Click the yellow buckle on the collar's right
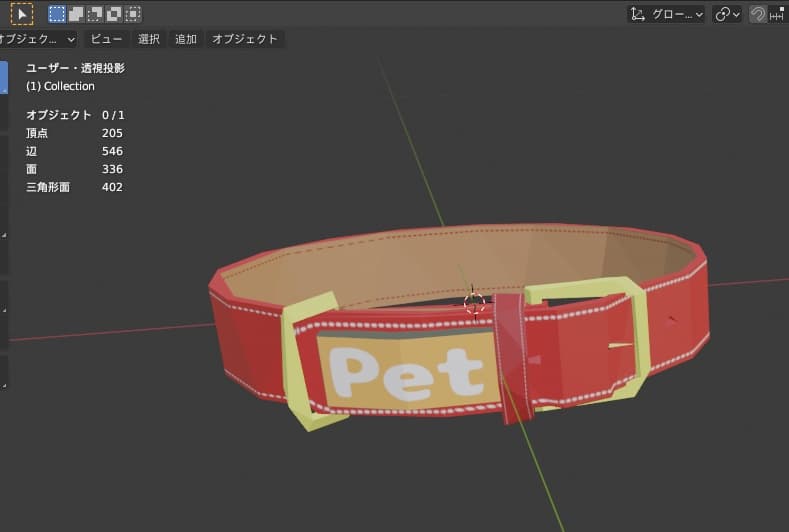The width and height of the screenshot is (789, 532). 637,340
